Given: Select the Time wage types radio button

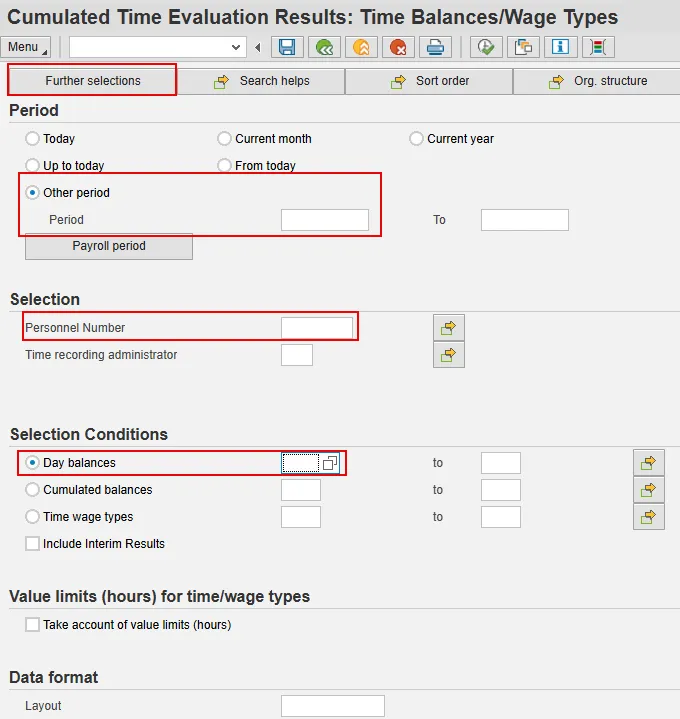Looking at the screenshot, I should pyautogui.click(x=32, y=517).
